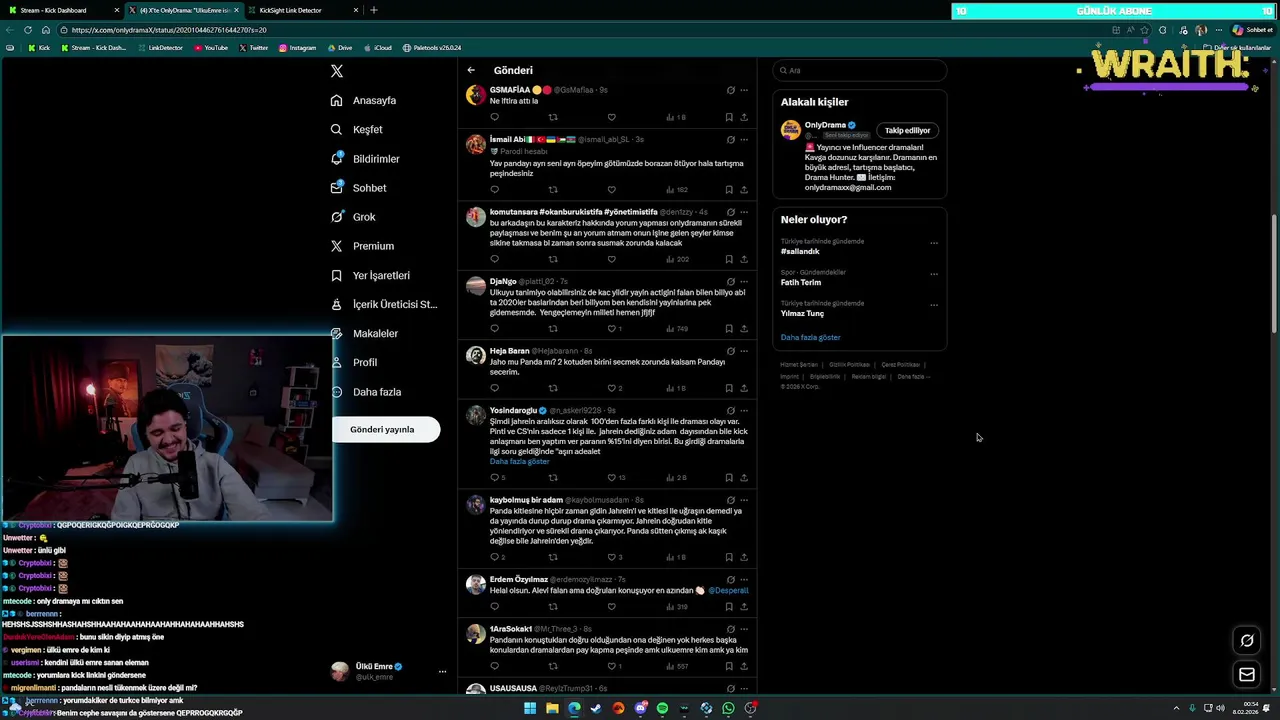Open Profil in the sidebar
The image size is (1280, 720).
point(355,362)
